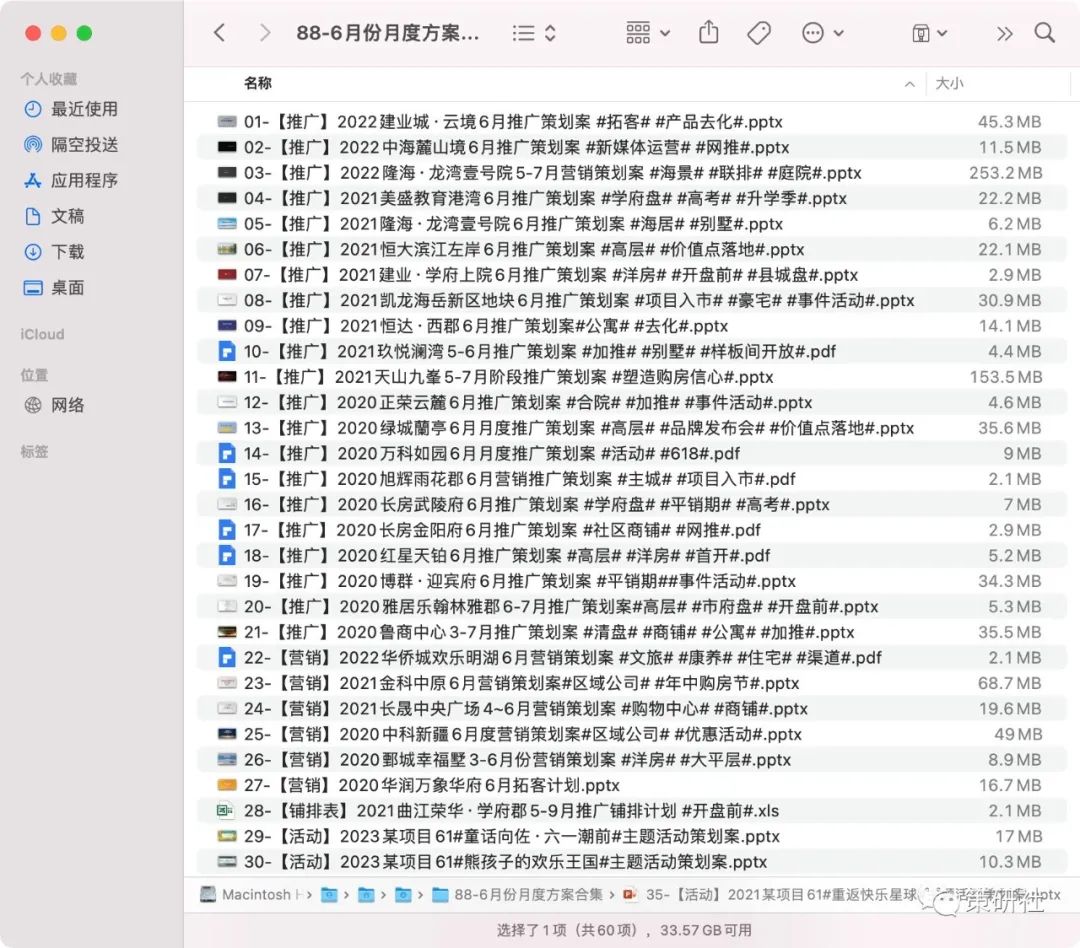The image size is (1080, 948).
Task: Open 隔空投送 in the sidebar
Action: pyautogui.click(x=70, y=145)
